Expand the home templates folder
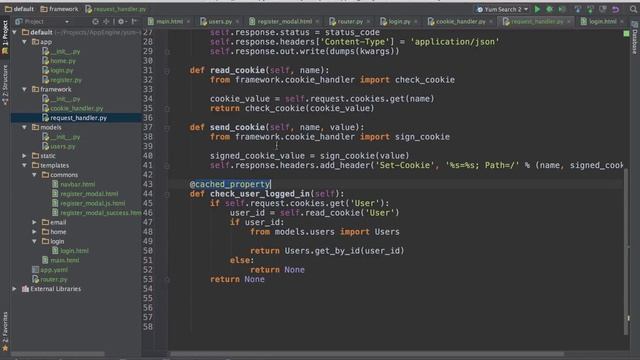The height and width of the screenshot is (360, 640). [34, 232]
